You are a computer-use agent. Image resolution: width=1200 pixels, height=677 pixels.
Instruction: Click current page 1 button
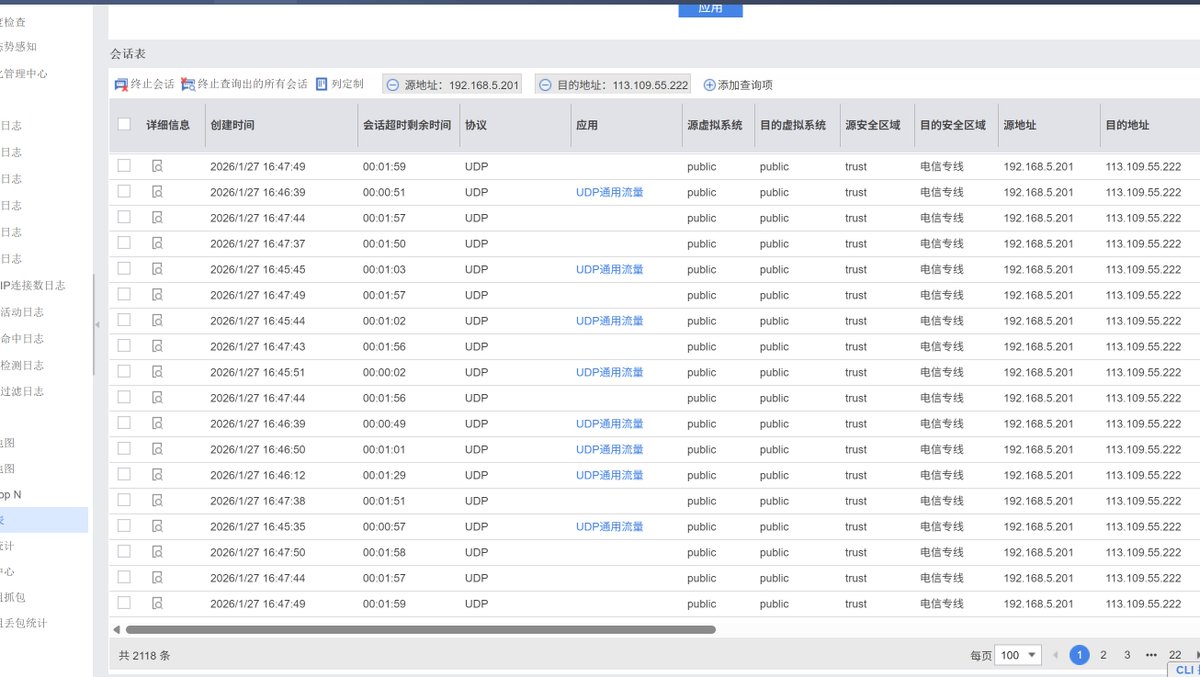1079,655
